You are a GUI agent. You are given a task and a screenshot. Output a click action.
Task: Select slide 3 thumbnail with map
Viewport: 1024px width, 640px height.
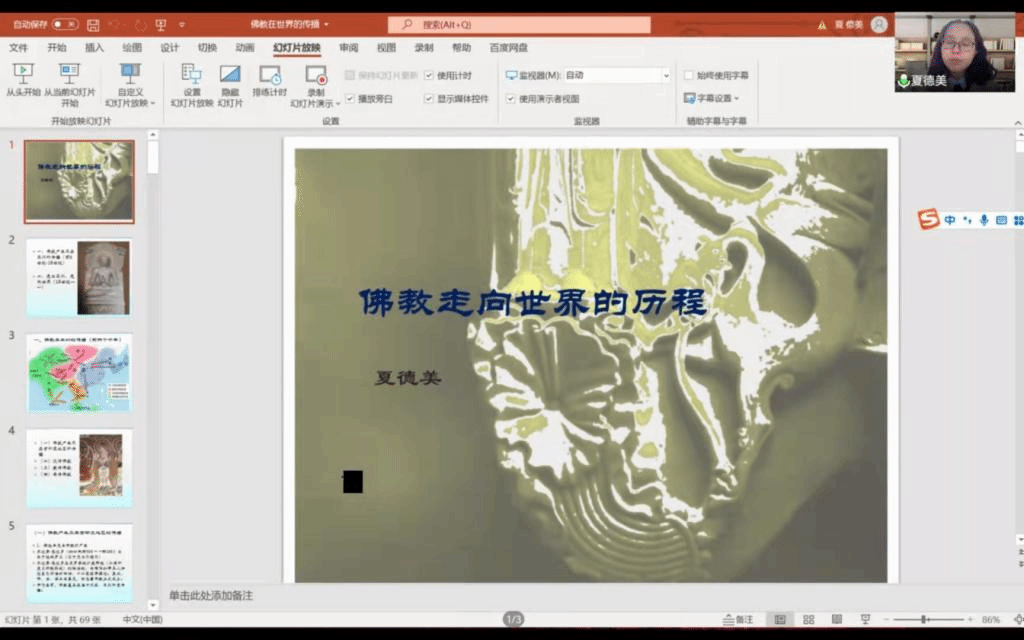point(79,372)
